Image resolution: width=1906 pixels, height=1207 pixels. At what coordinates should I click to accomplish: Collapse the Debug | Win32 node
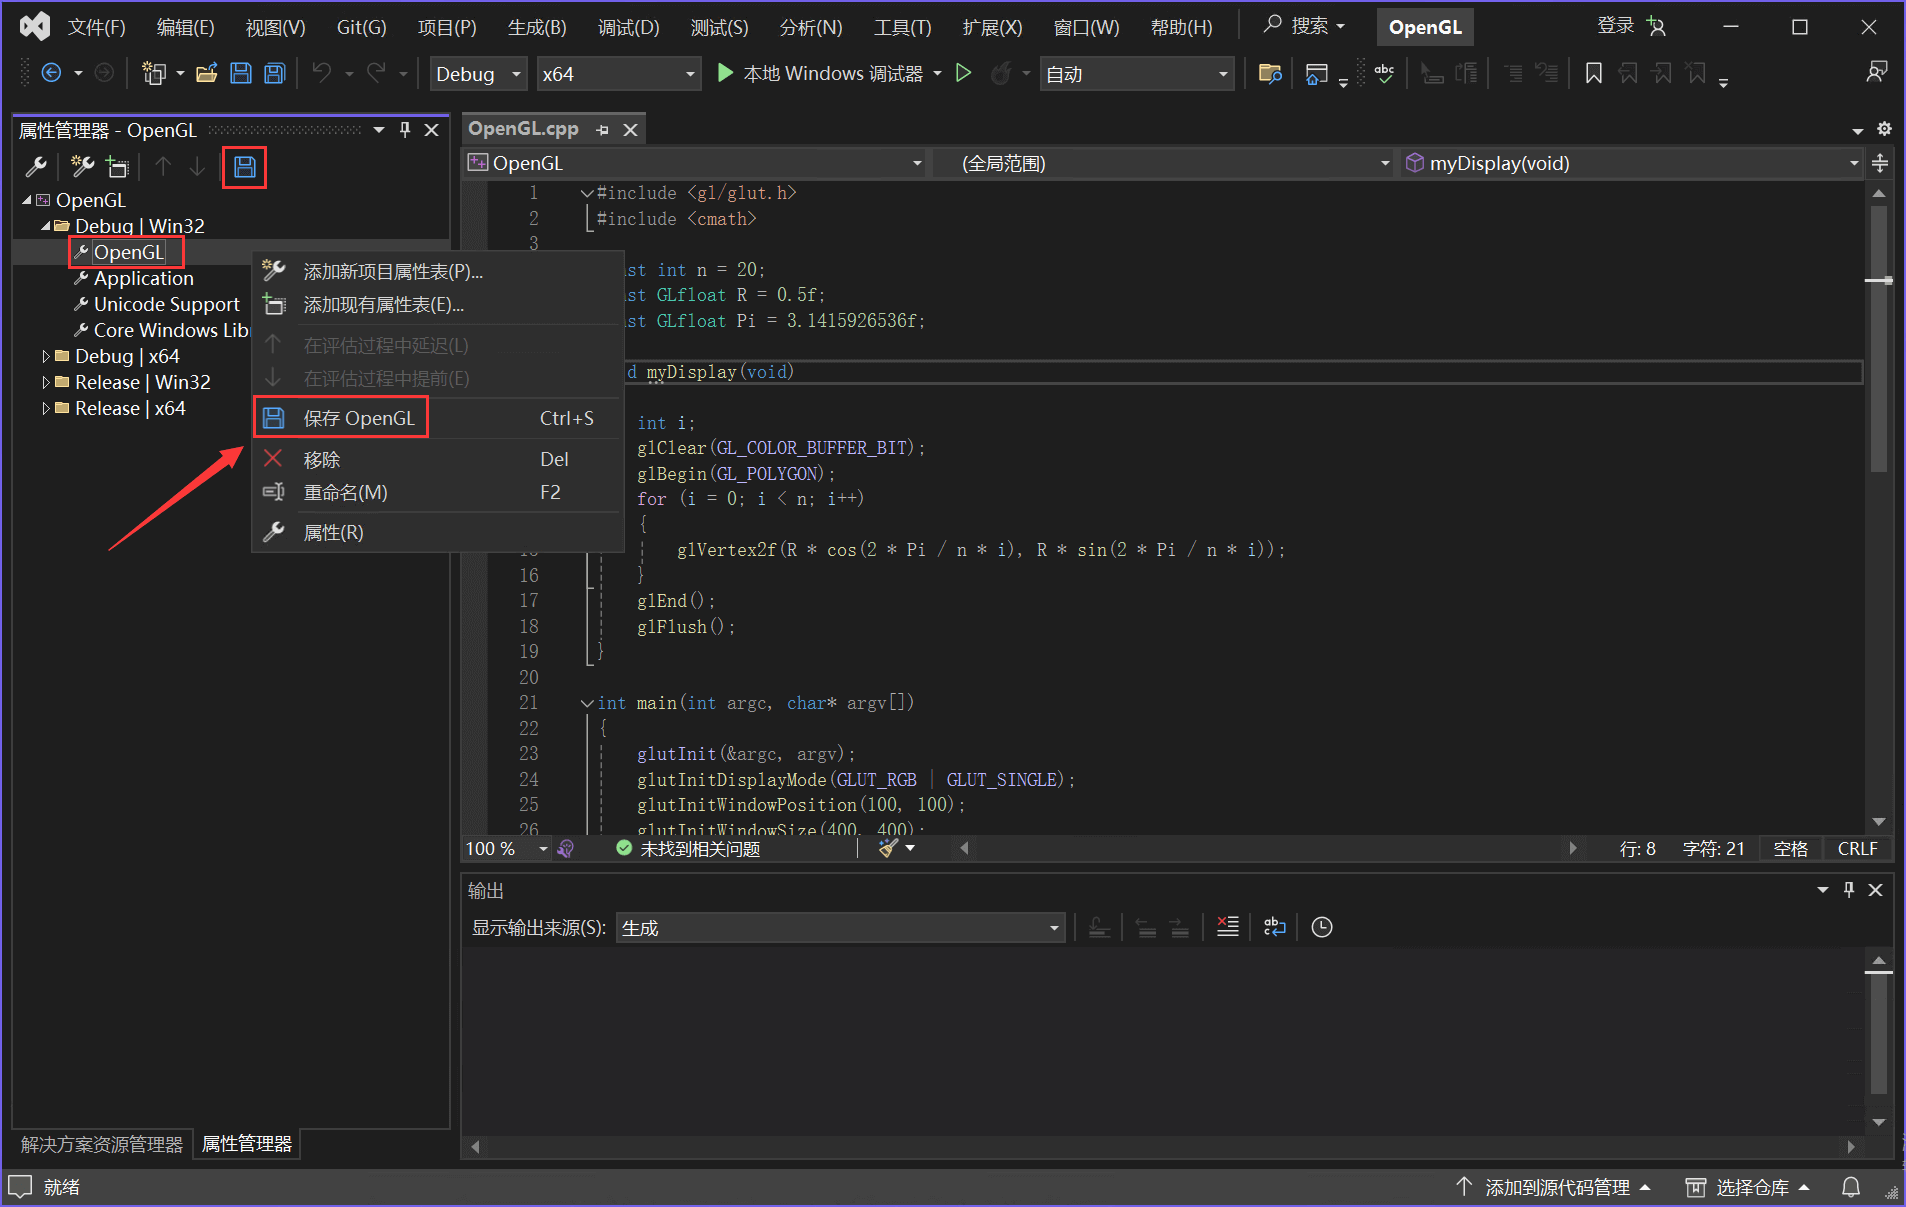pos(46,226)
